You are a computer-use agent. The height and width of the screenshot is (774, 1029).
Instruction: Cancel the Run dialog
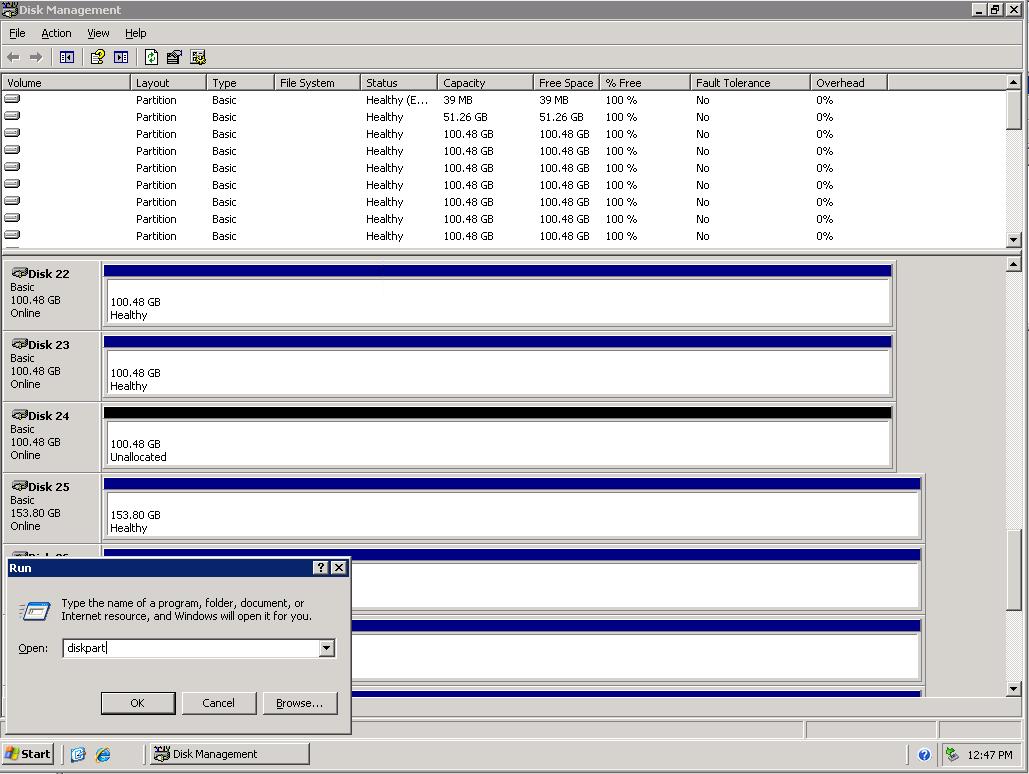point(219,703)
